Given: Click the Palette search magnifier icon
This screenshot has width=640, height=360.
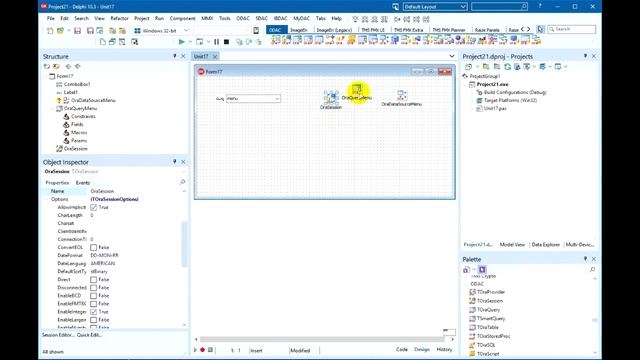Looking at the screenshot, I should (592, 269).
